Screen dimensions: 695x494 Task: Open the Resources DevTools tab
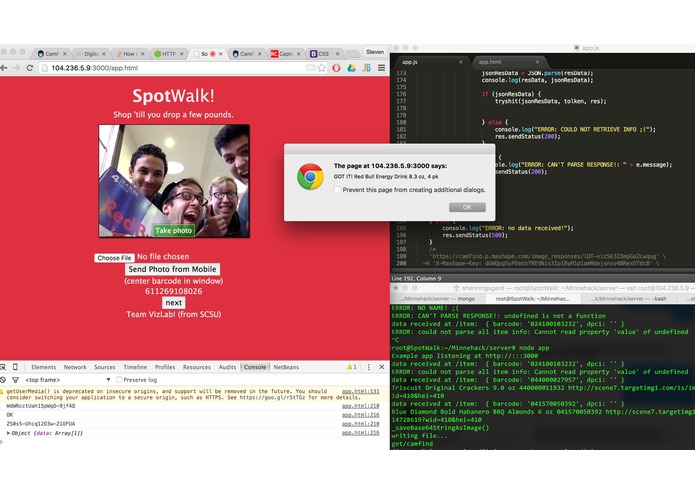(x=197, y=367)
